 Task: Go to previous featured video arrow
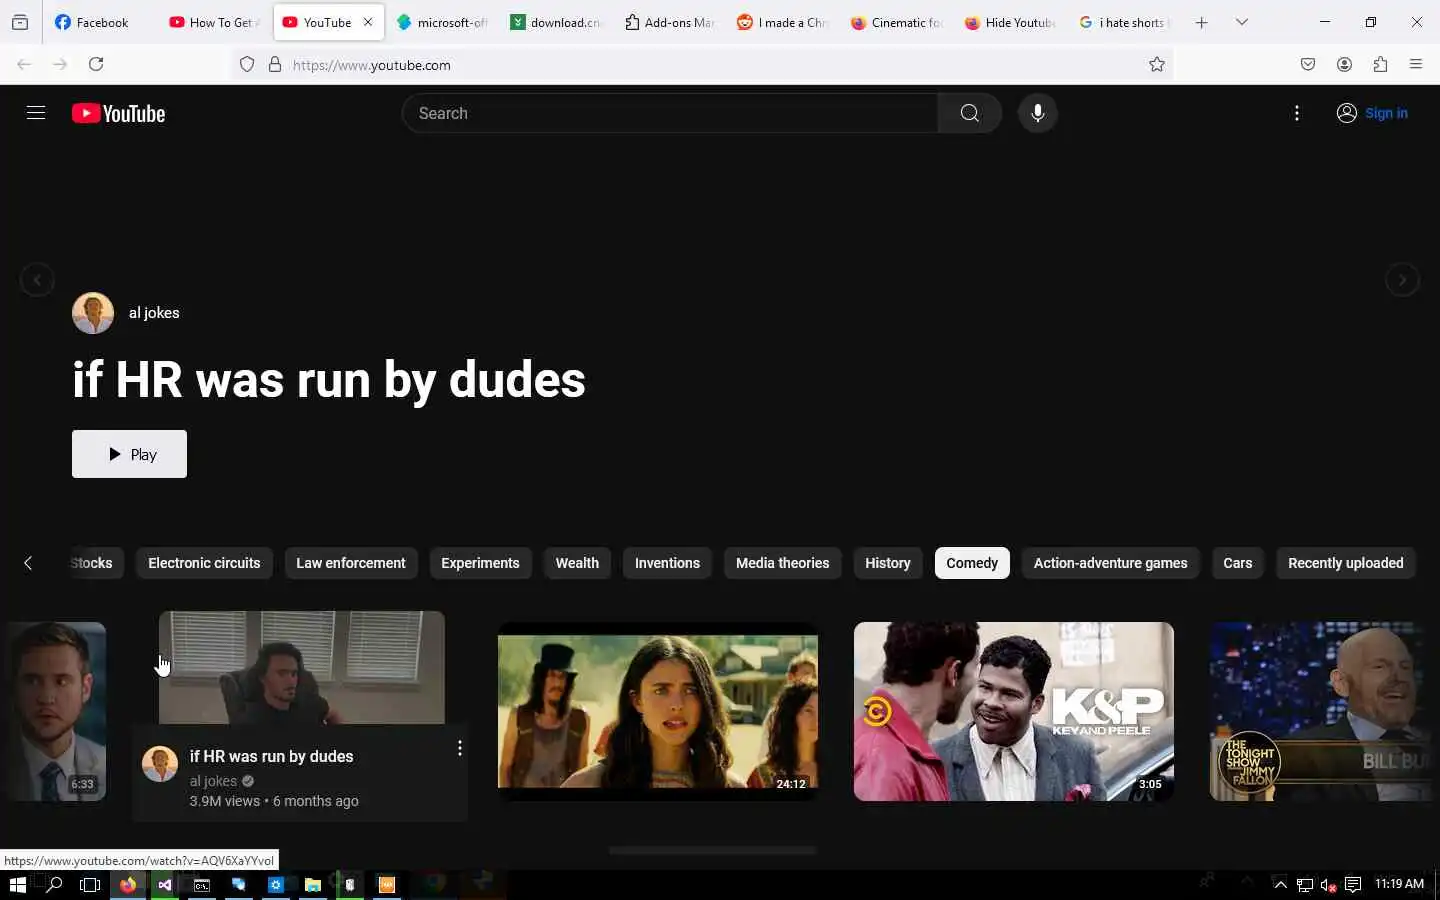pos(37,280)
